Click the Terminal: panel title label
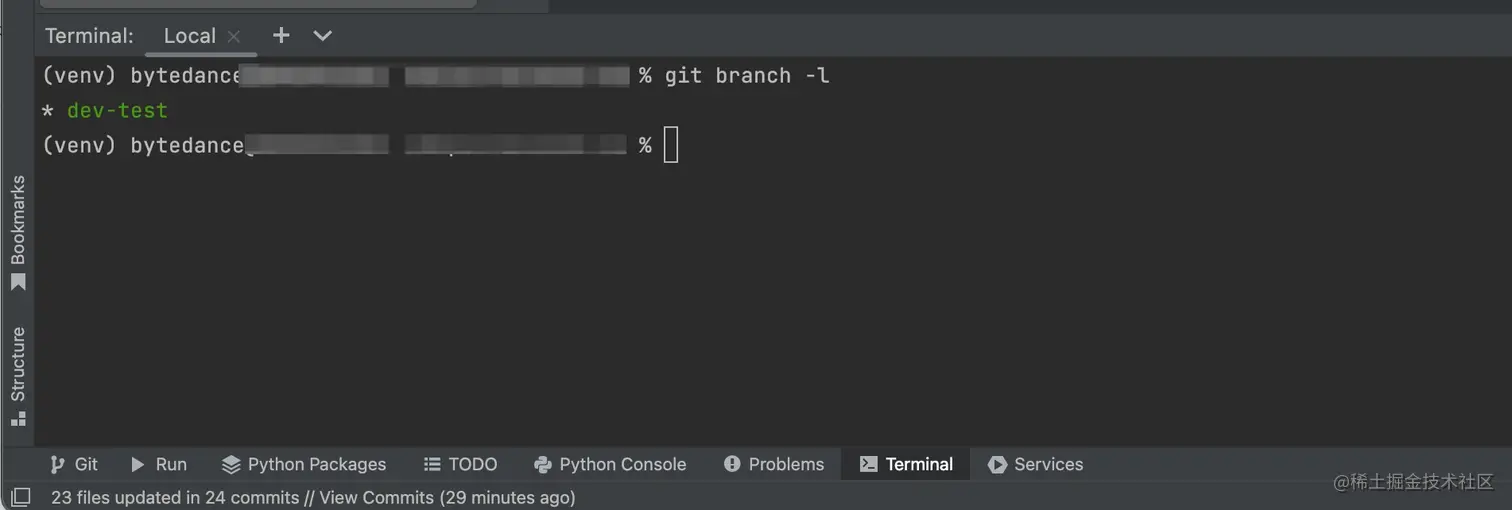The height and width of the screenshot is (510, 1512). pyautogui.click(x=89, y=36)
